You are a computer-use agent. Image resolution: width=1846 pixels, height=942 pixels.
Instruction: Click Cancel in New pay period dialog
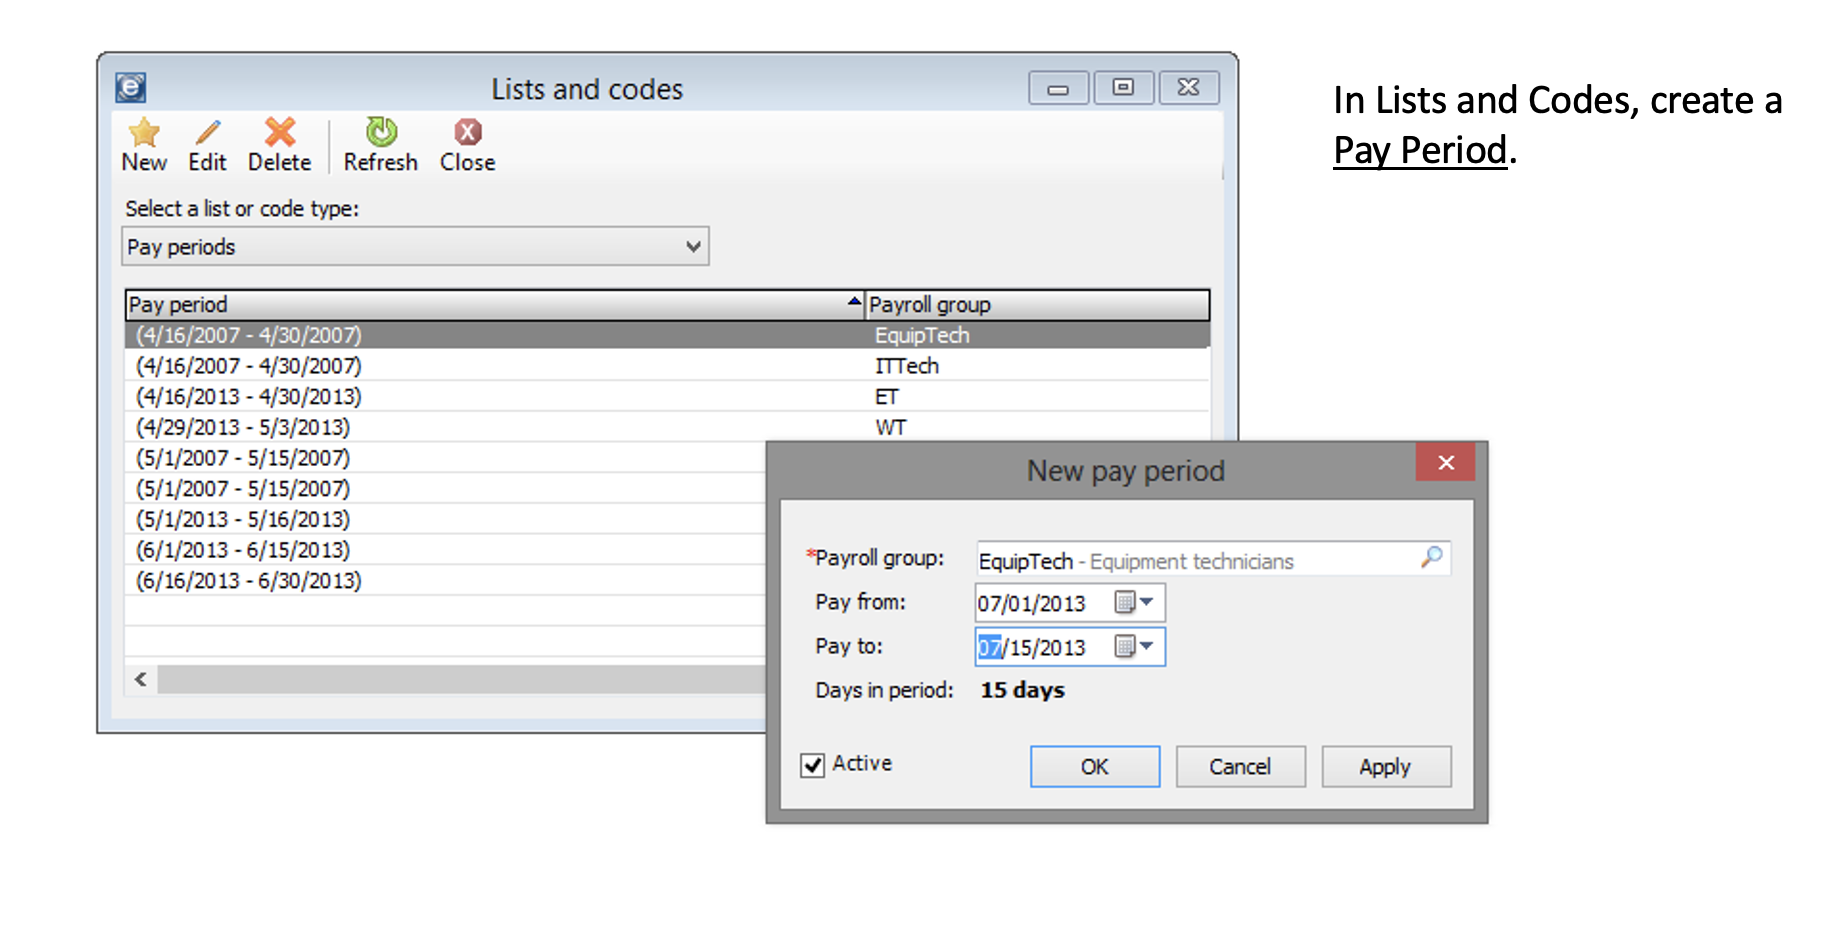click(x=1240, y=767)
